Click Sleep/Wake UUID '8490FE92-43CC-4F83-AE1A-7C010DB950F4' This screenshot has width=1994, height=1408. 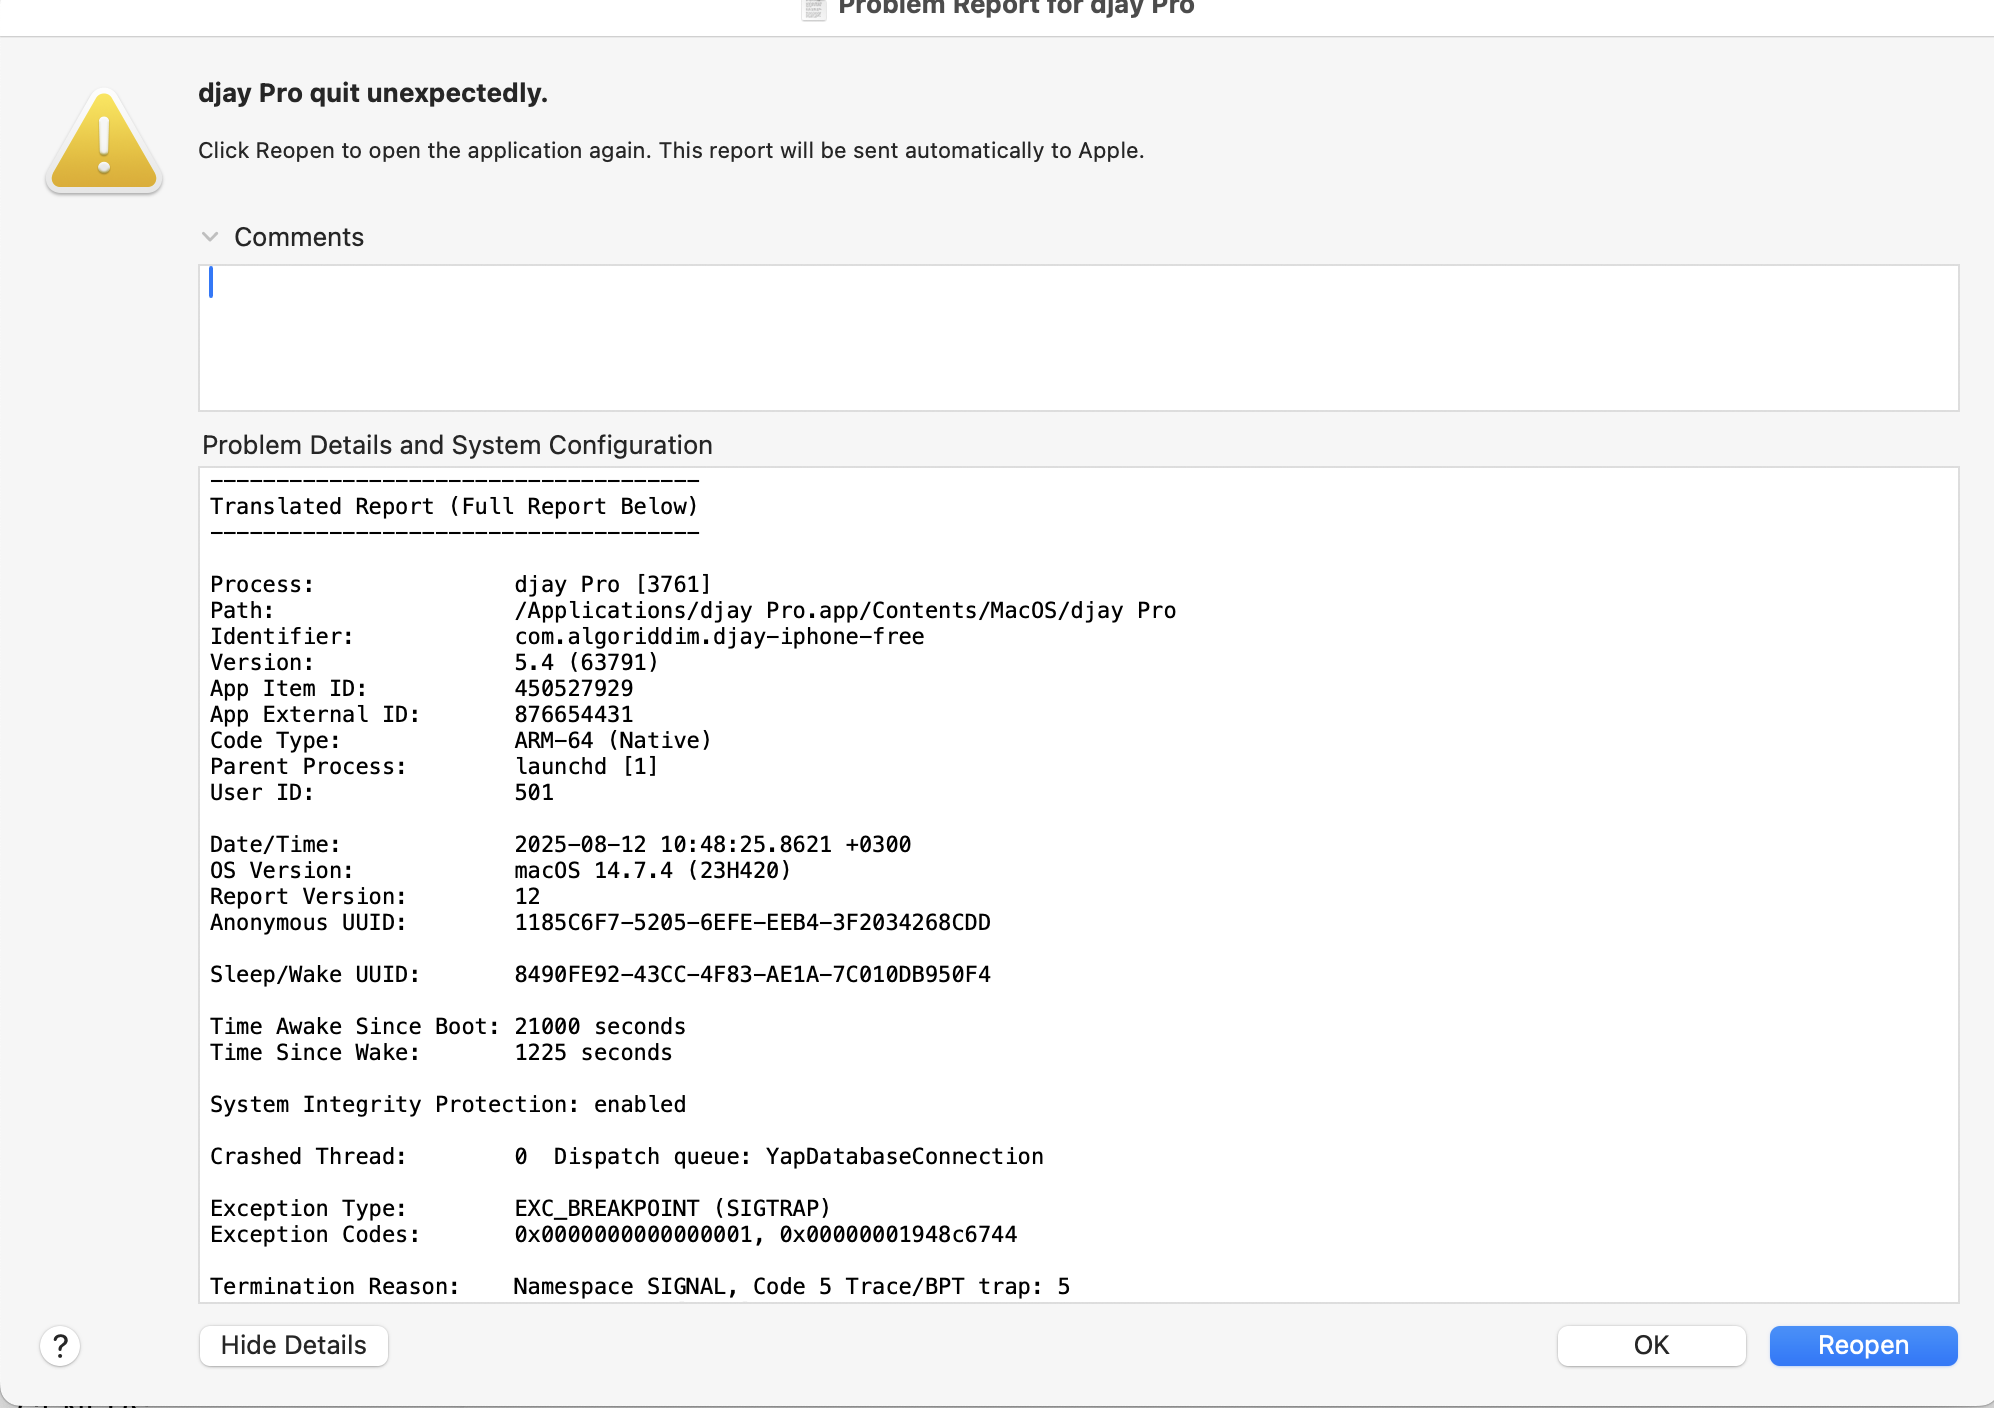(x=752, y=974)
